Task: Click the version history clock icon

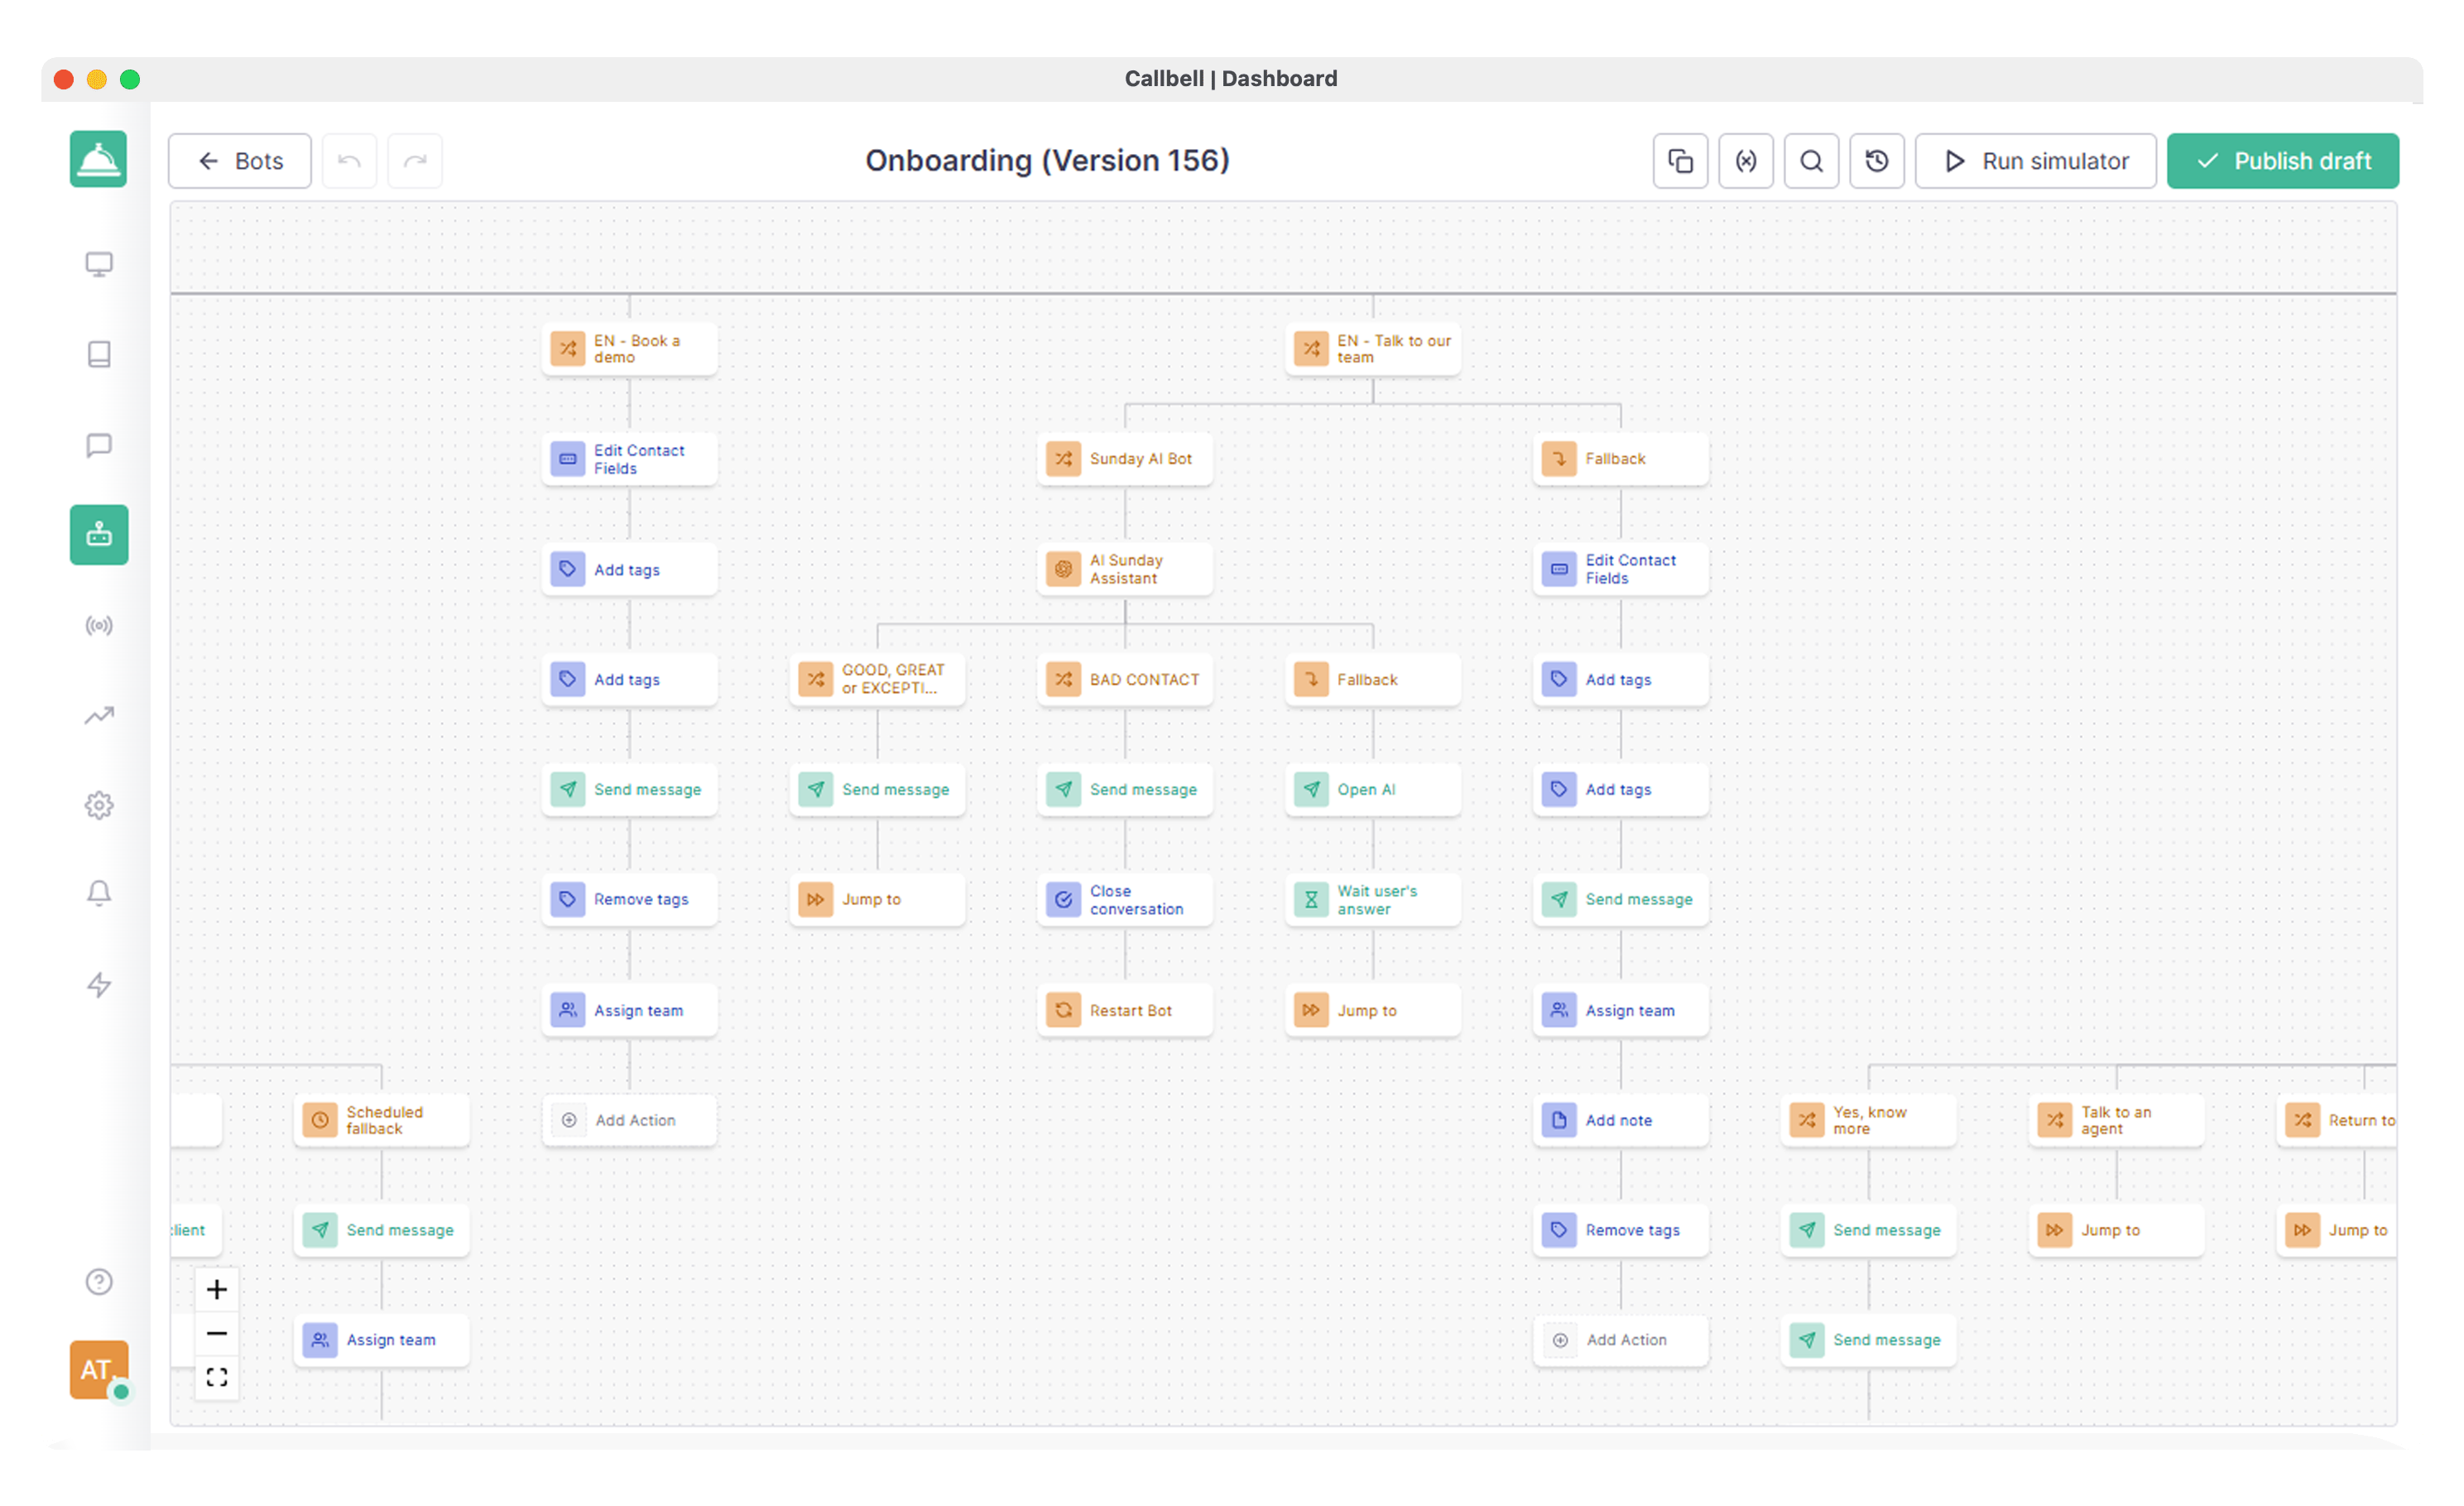Action: [x=1876, y=161]
